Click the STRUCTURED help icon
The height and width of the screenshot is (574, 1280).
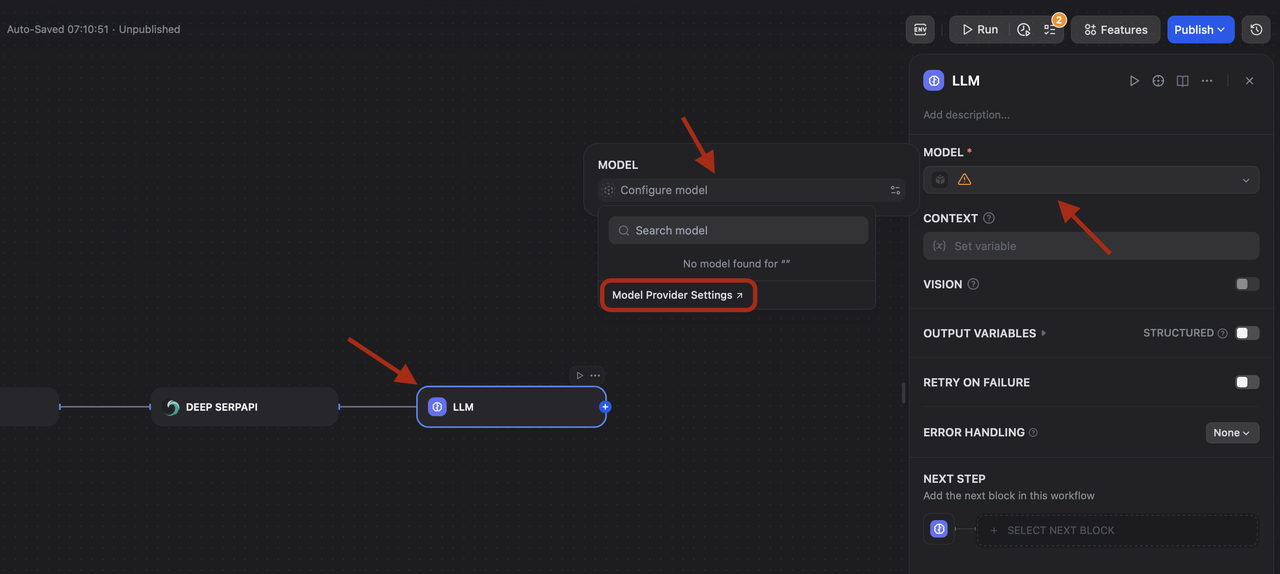pyautogui.click(x=1223, y=333)
